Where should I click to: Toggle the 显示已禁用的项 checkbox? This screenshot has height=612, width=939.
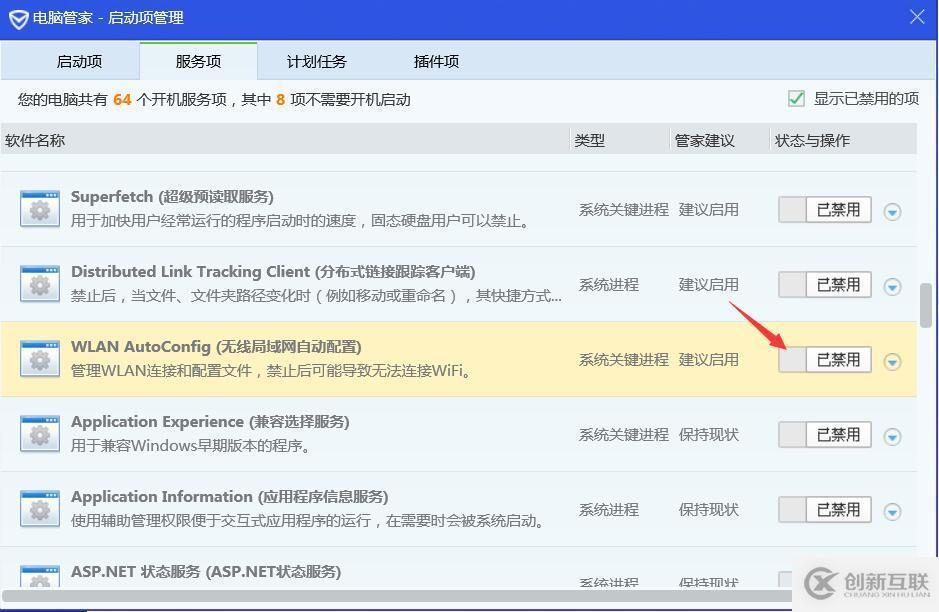tap(796, 99)
